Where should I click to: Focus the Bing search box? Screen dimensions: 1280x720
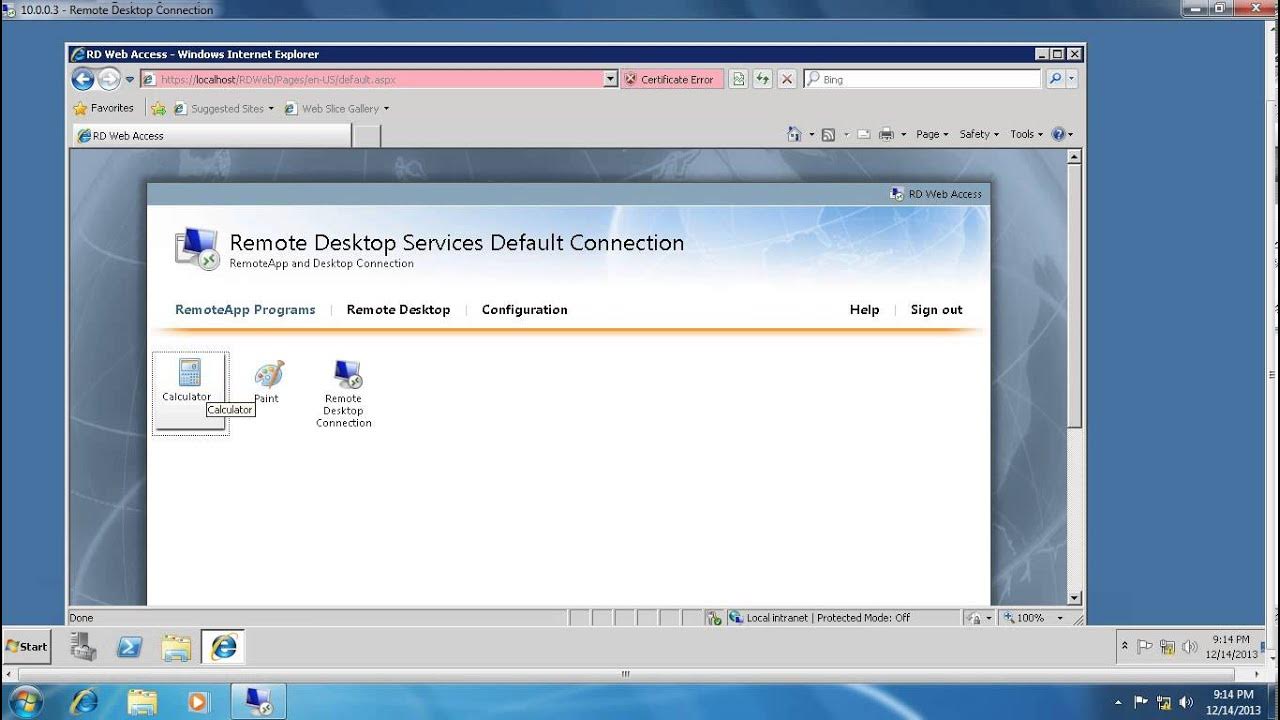click(922, 79)
